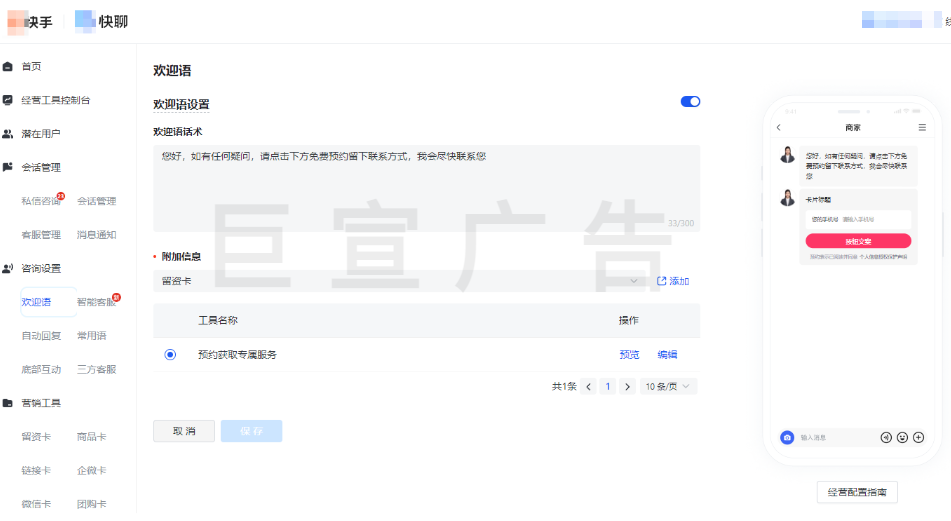Open 微信卡 marketing tool item

(36, 504)
